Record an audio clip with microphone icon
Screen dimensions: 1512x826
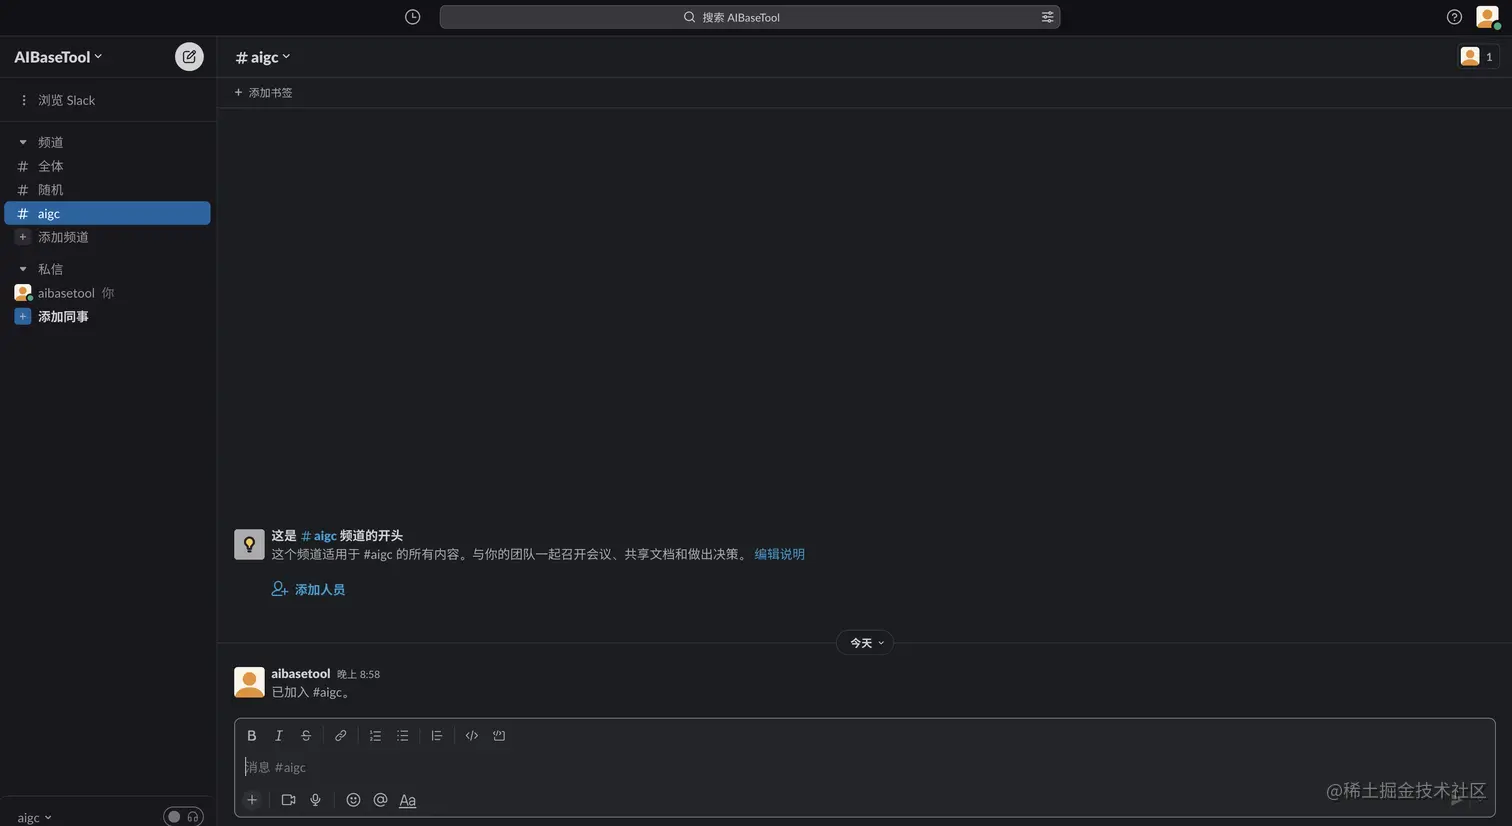[x=315, y=800]
